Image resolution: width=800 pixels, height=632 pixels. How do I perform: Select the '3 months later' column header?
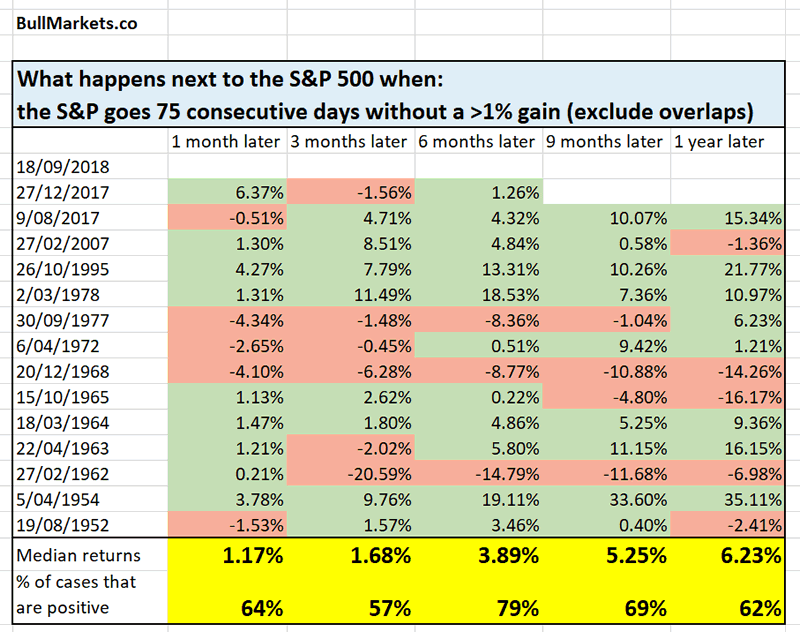tap(350, 141)
